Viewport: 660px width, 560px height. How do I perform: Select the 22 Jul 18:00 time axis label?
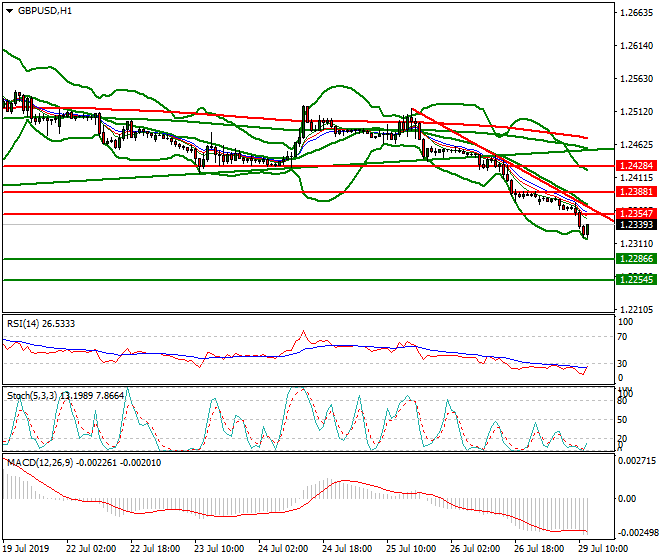click(x=155, y=549)
